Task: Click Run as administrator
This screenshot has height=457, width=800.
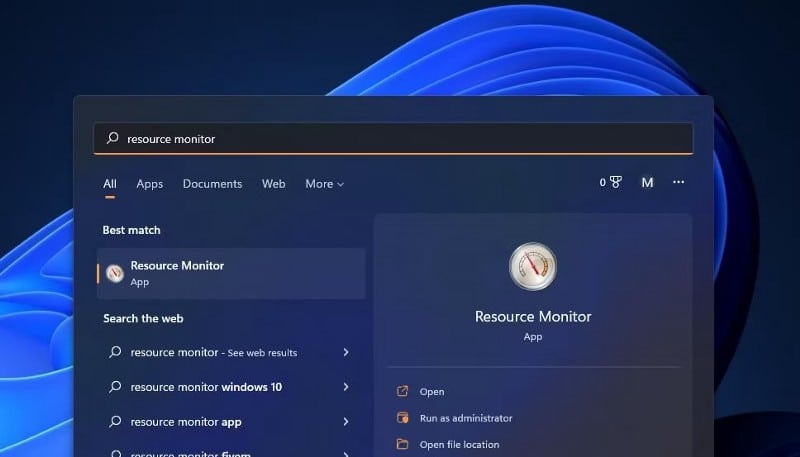Action: click(x=466, y=418)
